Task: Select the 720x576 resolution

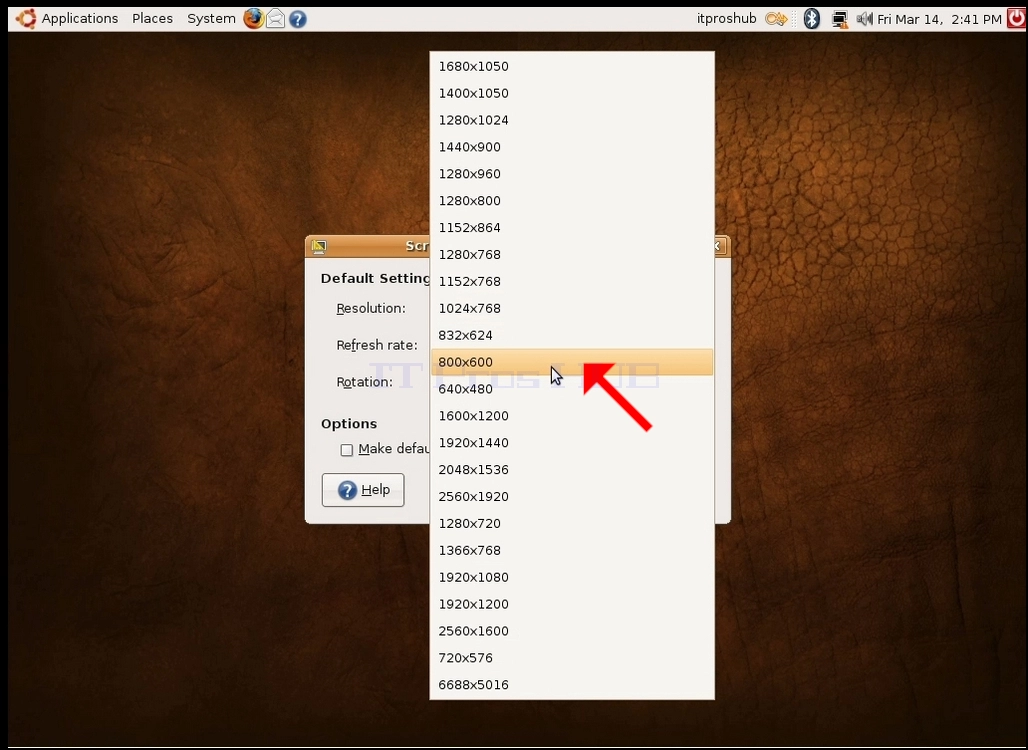Action: [x=572, y=658]
